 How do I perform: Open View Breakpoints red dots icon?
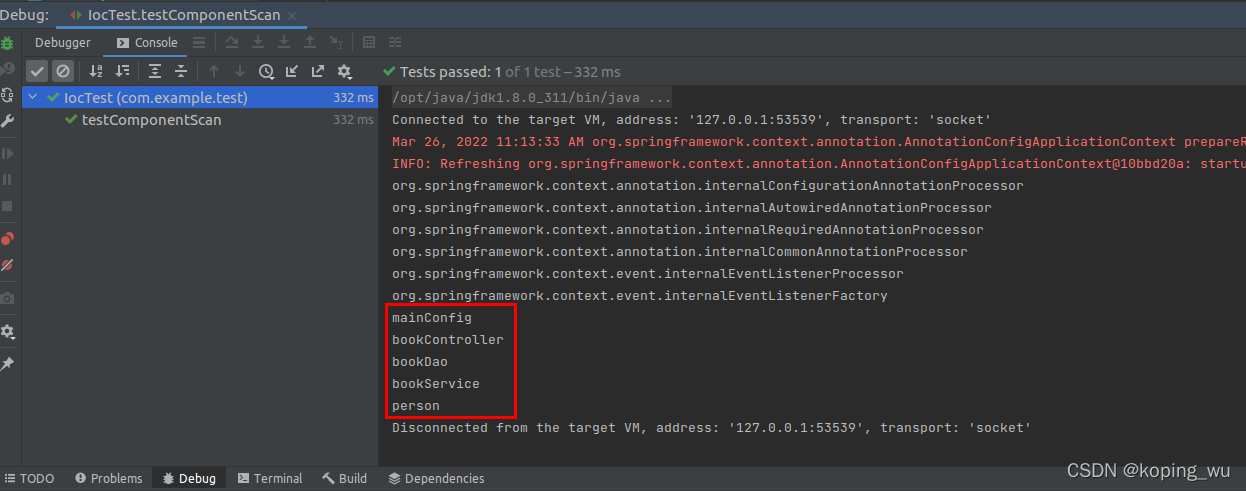pos(7,238)
